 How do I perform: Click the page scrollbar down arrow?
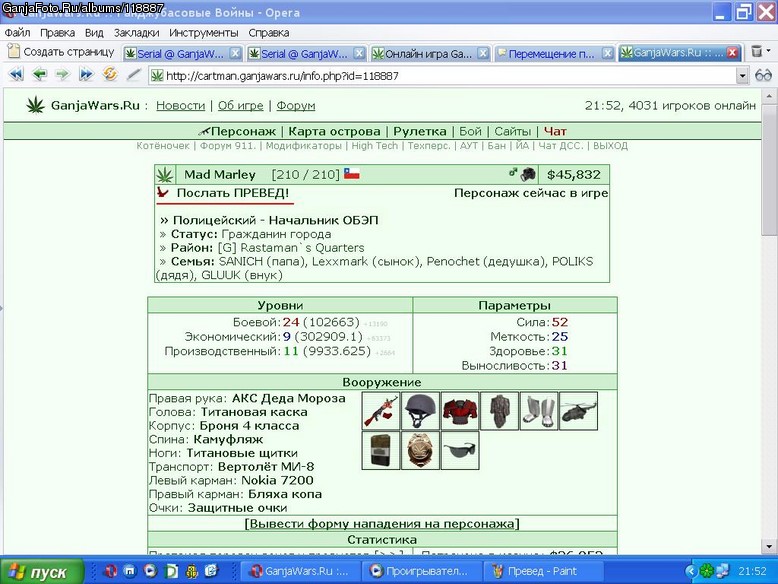[x=769, y=546]
